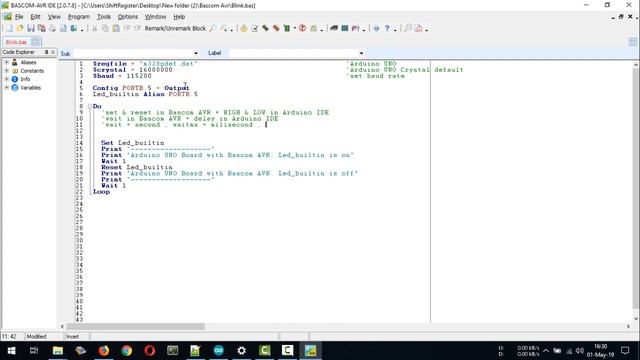
Task: Click the Find magnifier toolbar icon
Action: (x=212, y=28)
